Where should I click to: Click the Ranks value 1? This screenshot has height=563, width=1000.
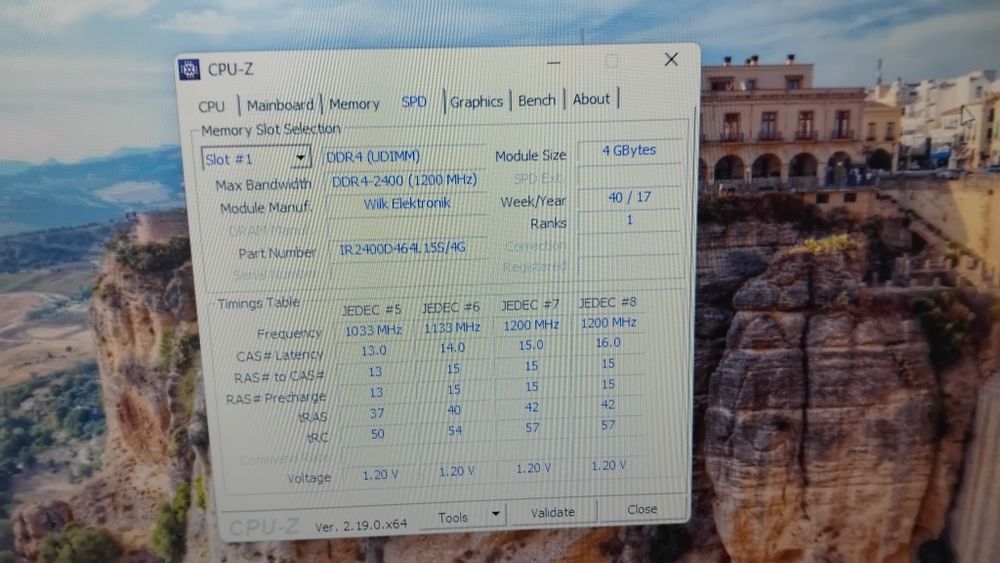(629, 220)
